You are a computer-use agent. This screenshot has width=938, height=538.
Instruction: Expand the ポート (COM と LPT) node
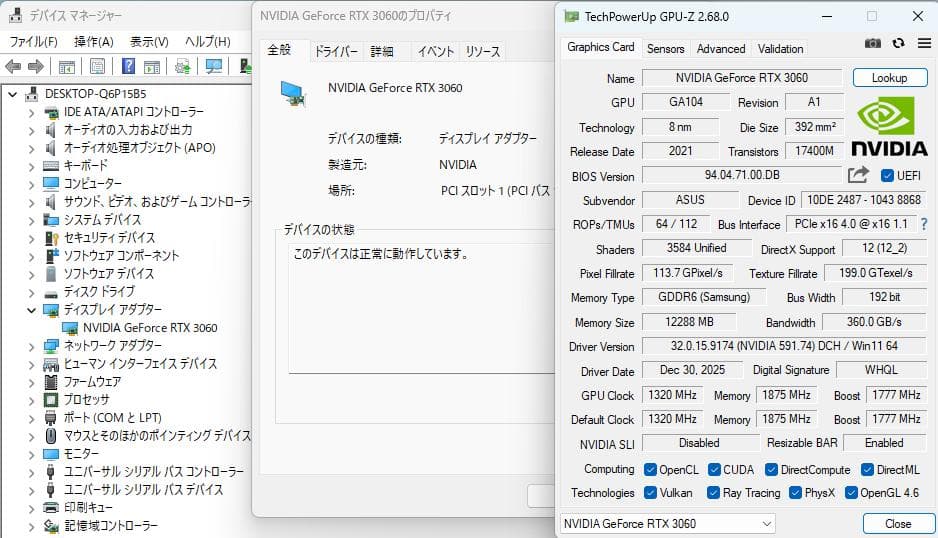click(x=32, y=418)
